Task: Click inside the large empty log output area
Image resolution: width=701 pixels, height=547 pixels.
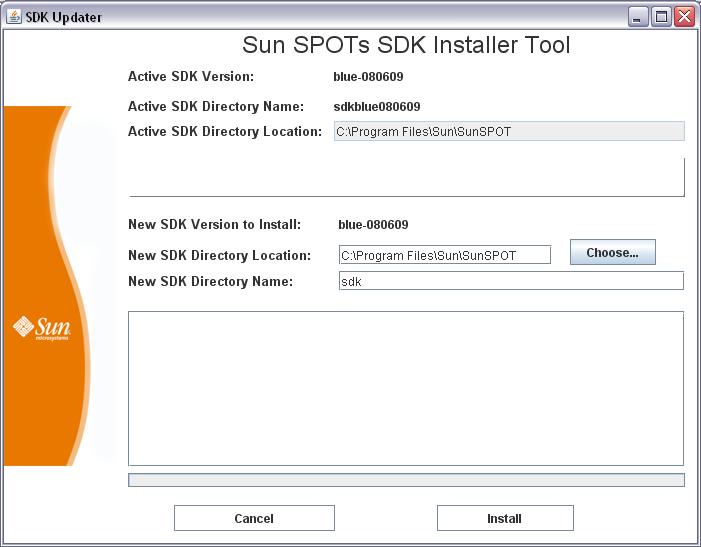Action: tap(406, 388)
